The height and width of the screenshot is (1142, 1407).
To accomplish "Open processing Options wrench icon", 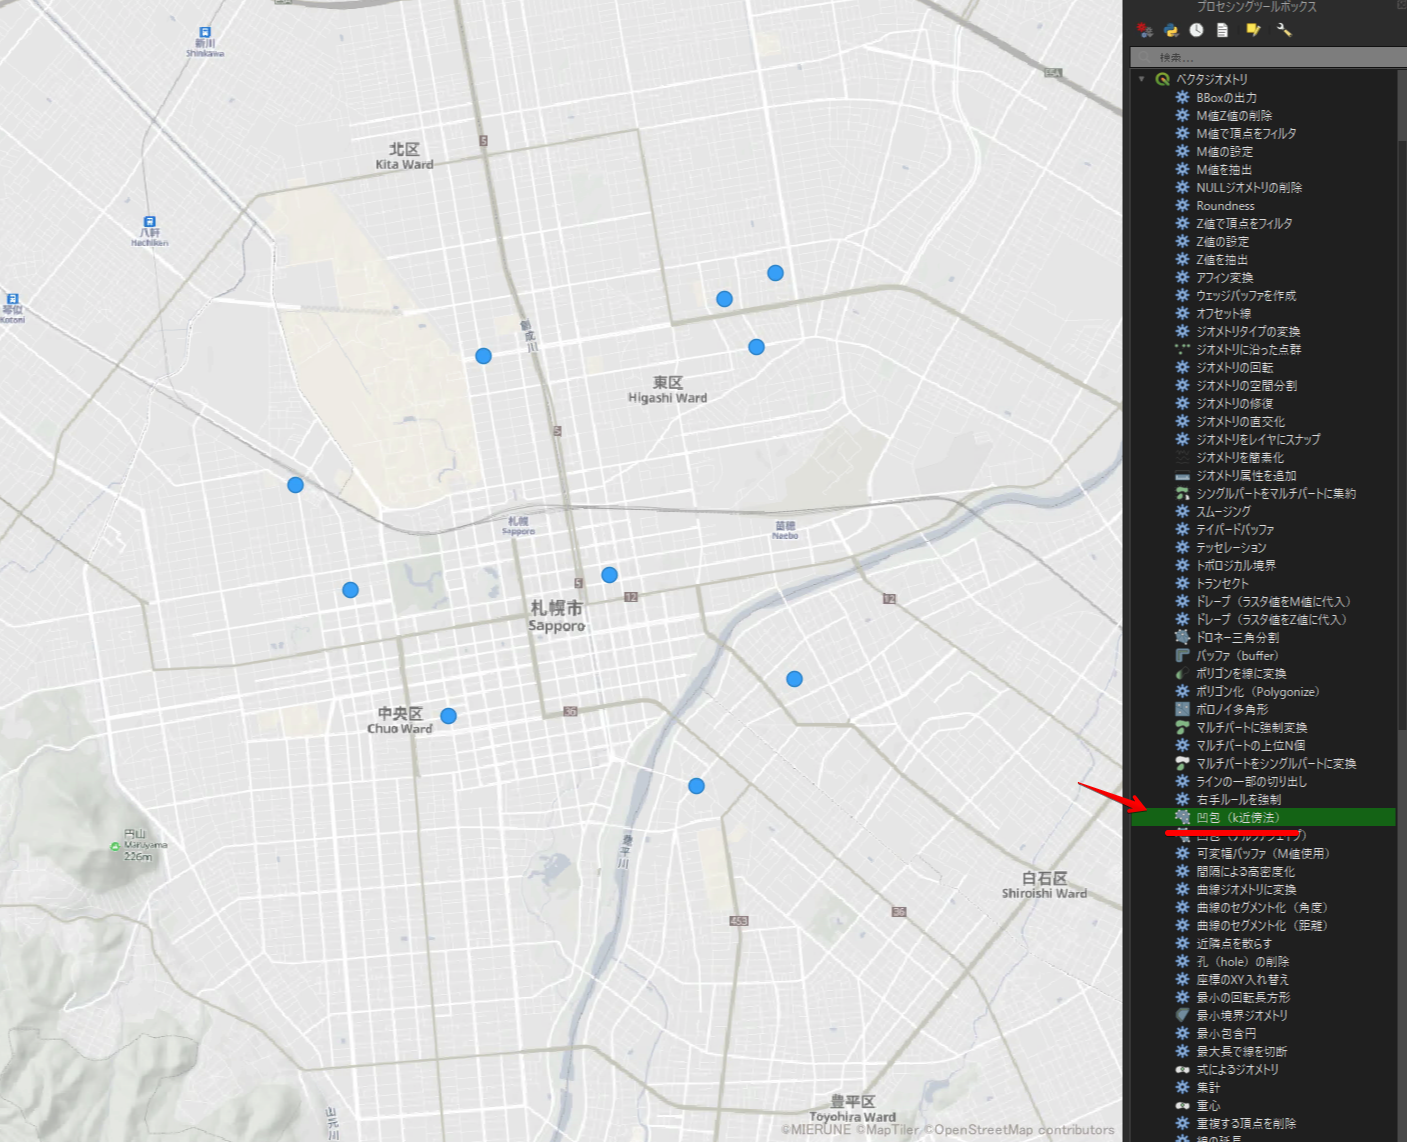I will [x=1284, y=30].
